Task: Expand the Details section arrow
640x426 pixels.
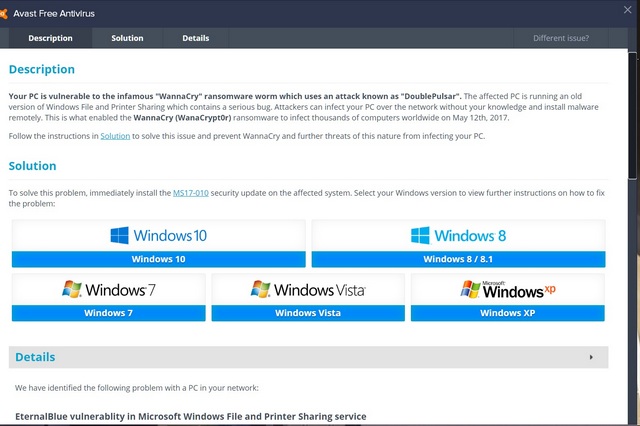Action: pos(591,357)
